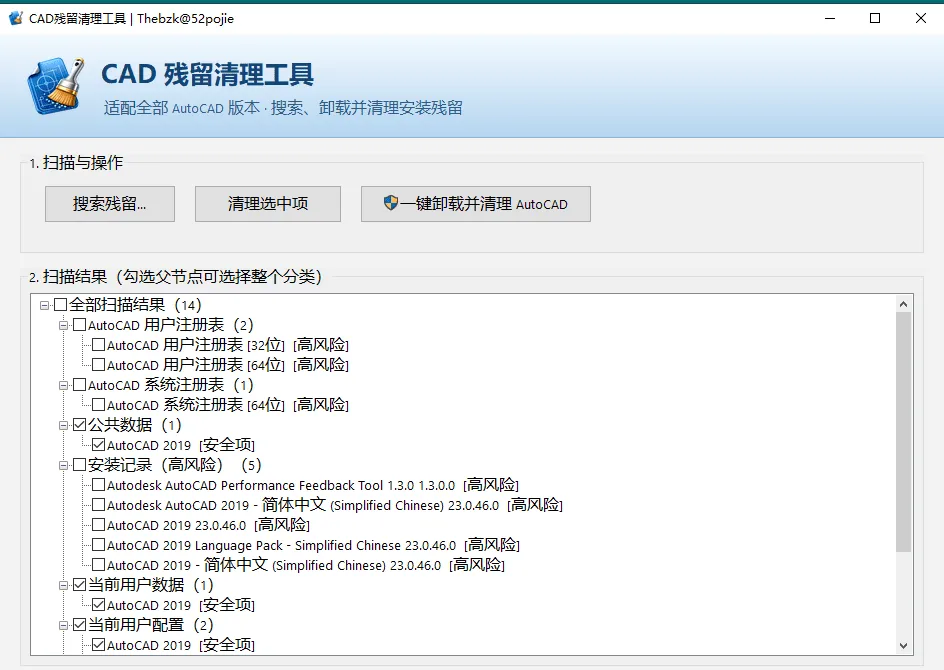Select the AutoCAD 2019 Language Pack row text
The height and width of the screenshot is (670, 944).
tap(313, 545)
